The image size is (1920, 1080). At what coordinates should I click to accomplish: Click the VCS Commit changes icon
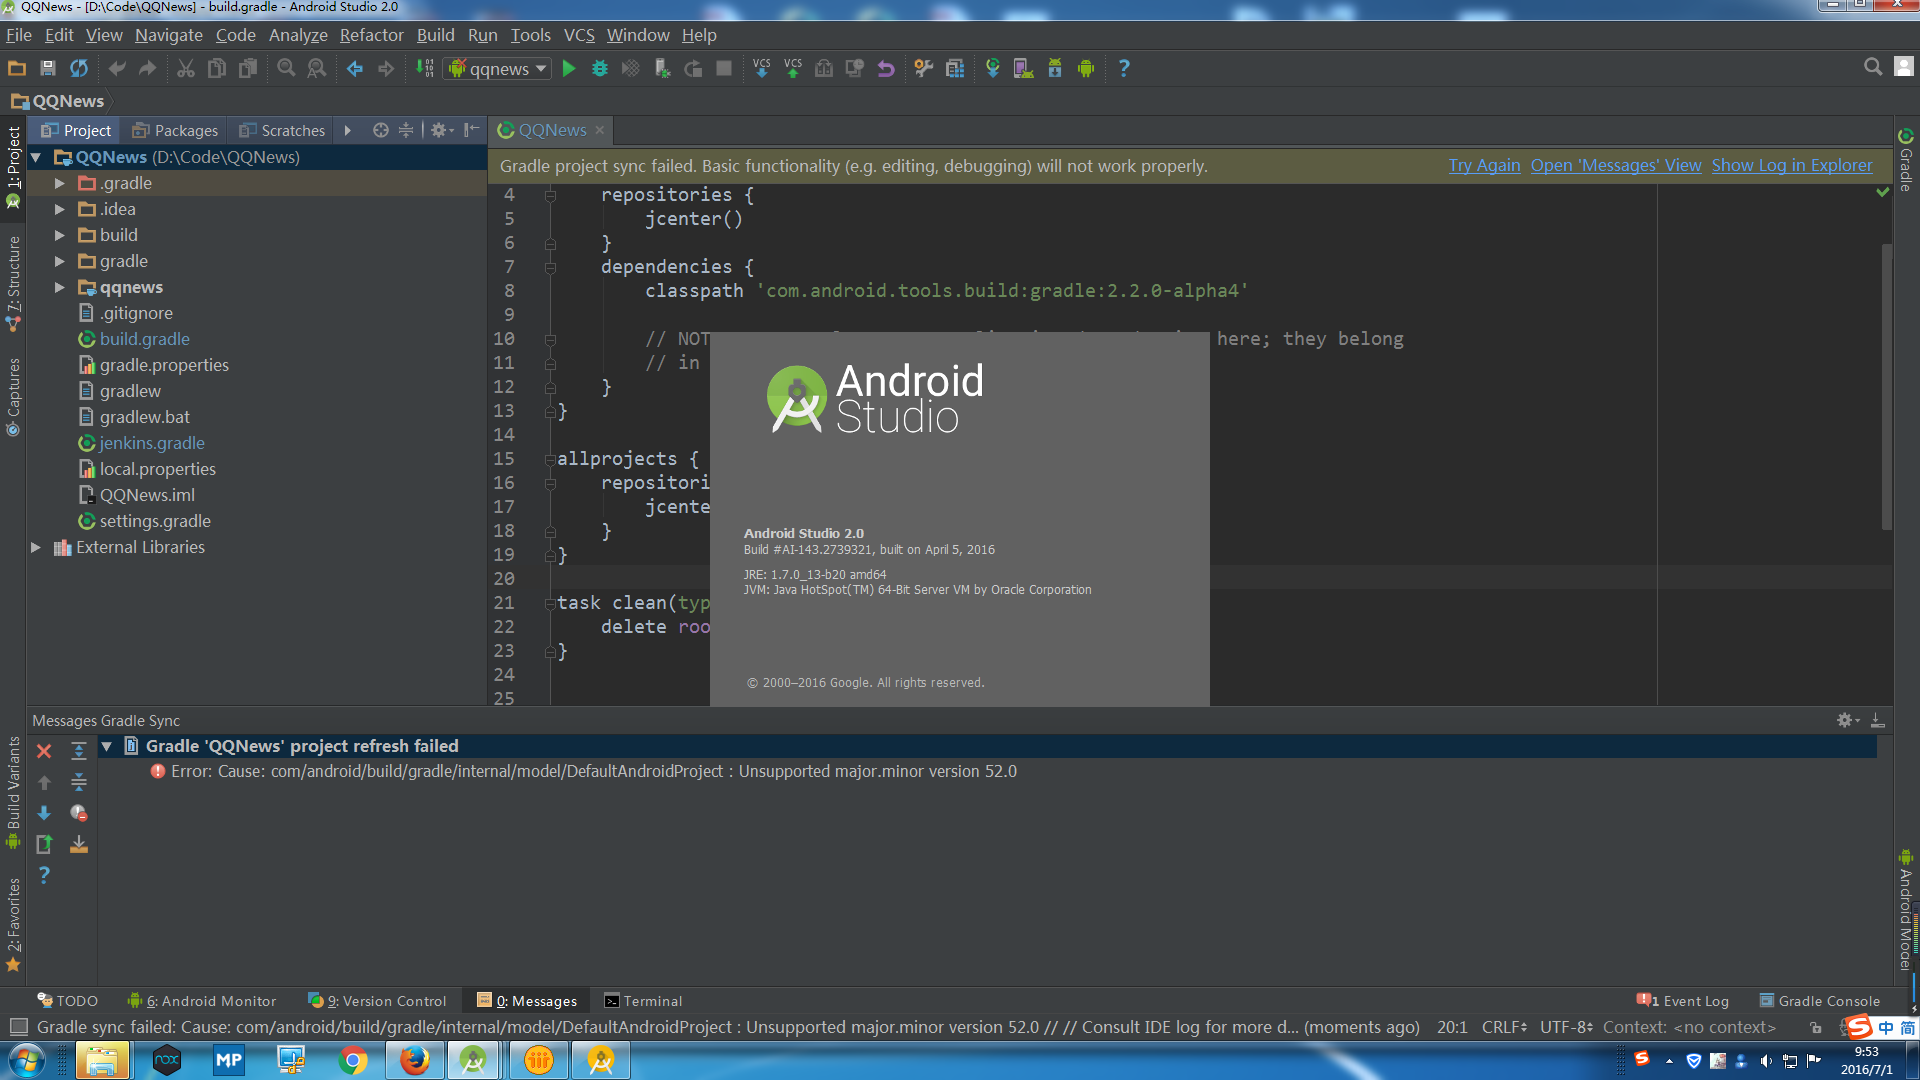[793, 68]
